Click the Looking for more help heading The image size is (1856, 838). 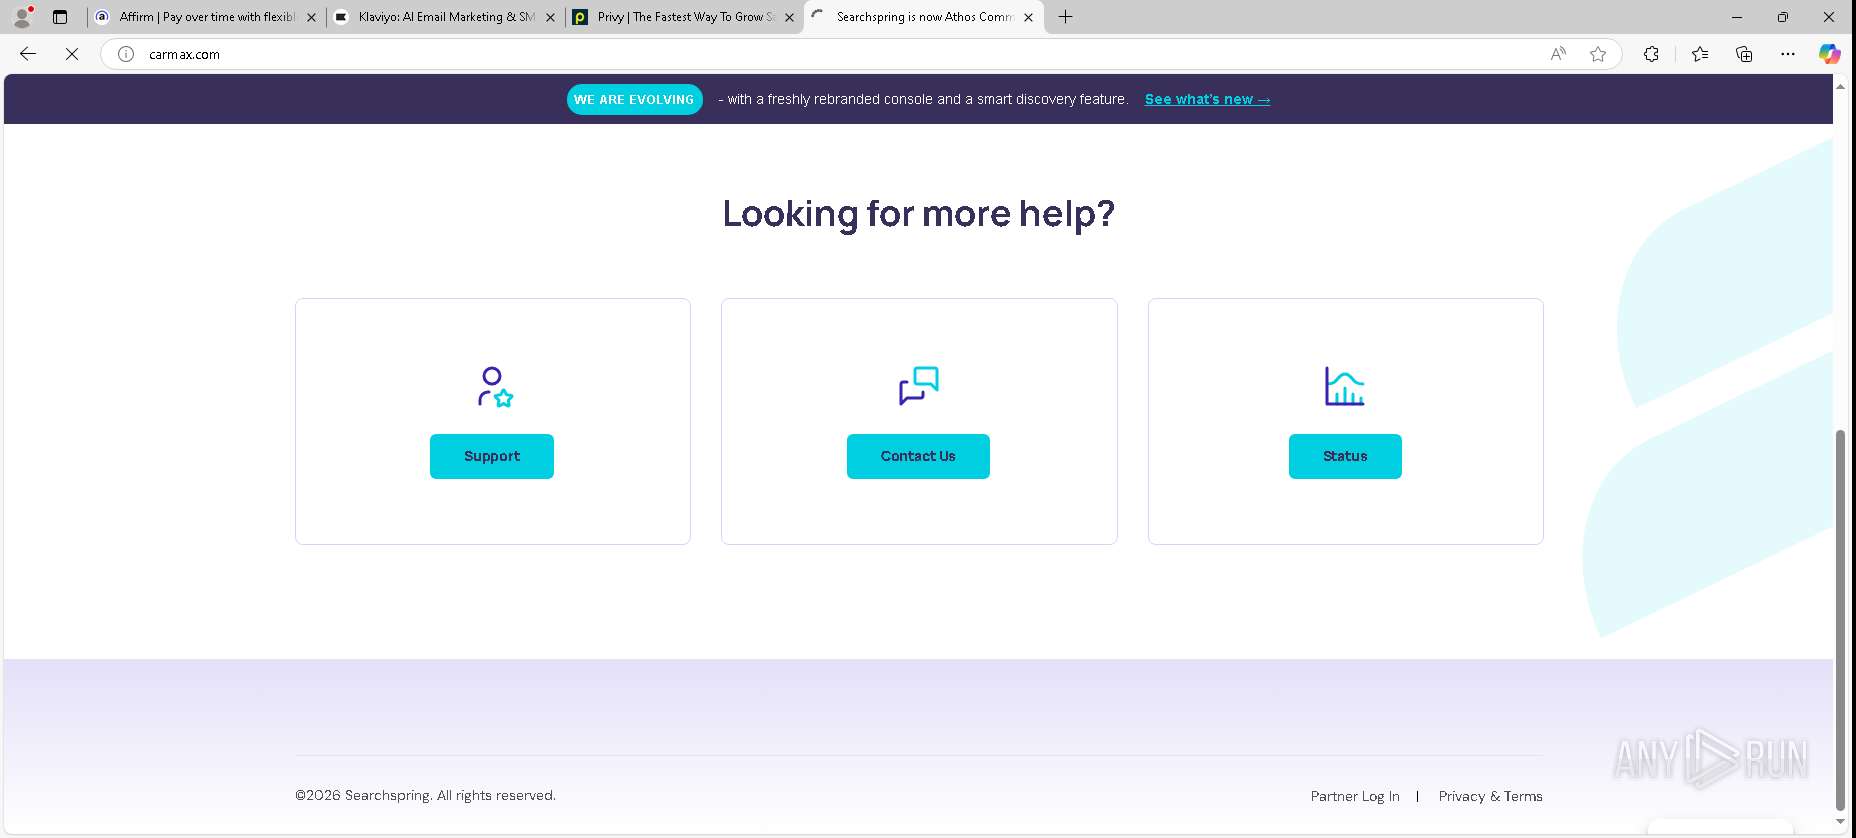tap(918, 214)
